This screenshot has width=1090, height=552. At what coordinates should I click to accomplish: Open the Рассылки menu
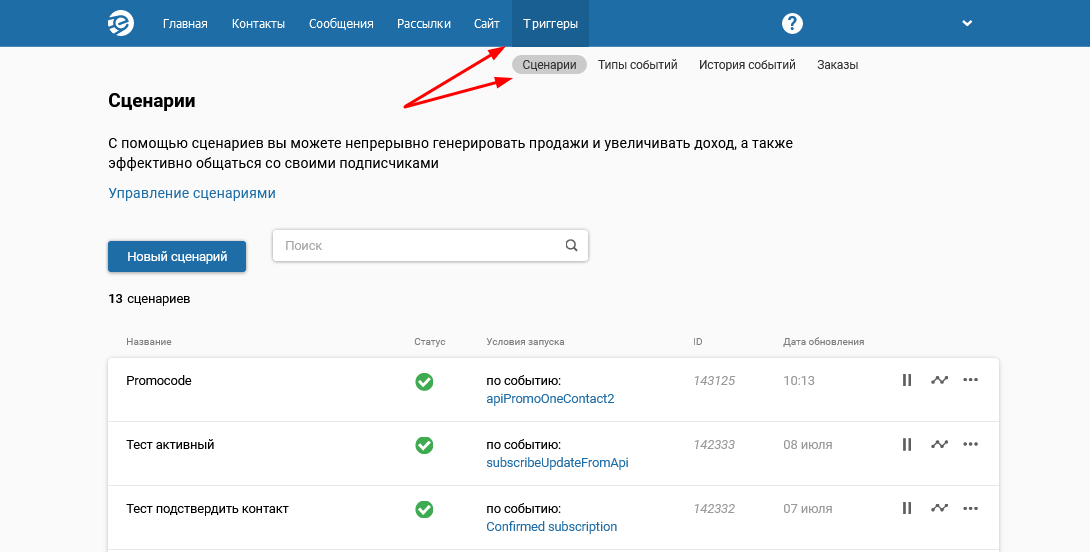(x=424, y=24)
